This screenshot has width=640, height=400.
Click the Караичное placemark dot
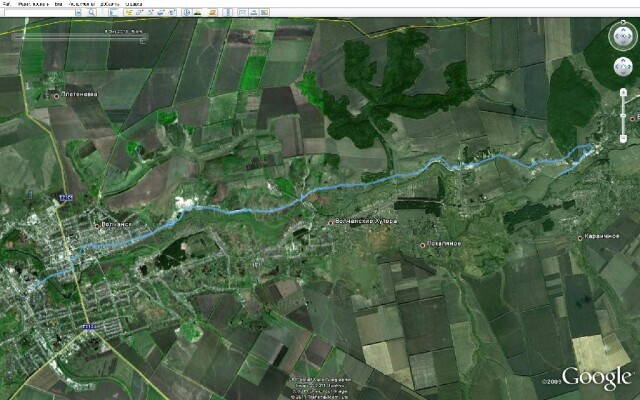[580, 238]
